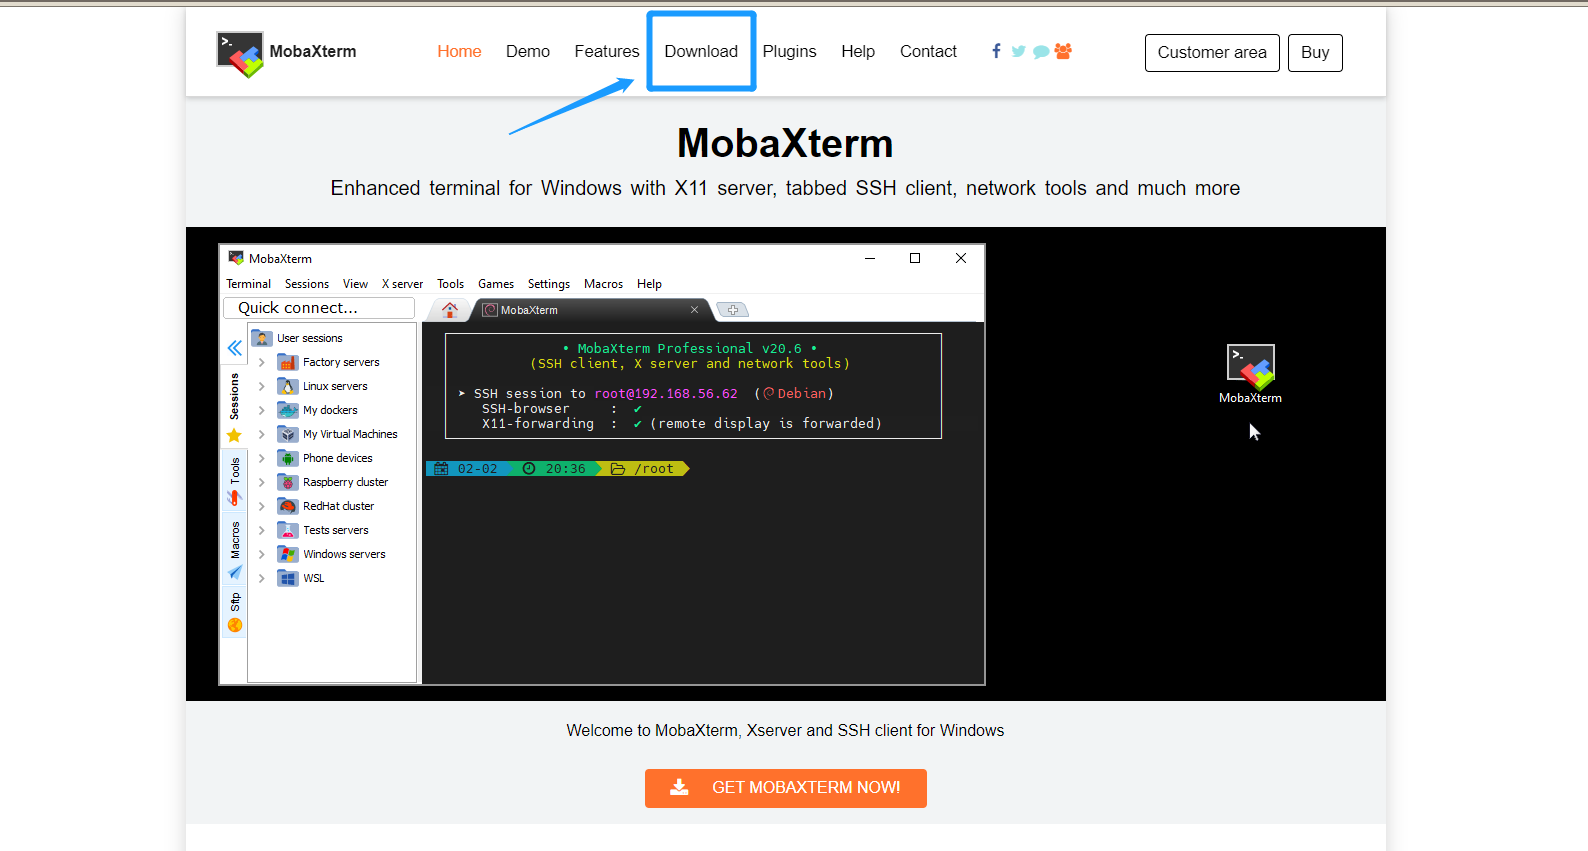The height and width of the screenshot is (851, 1588).
Task: Collapse sidebar with double-chevron icon
Action: coord(234,348)
